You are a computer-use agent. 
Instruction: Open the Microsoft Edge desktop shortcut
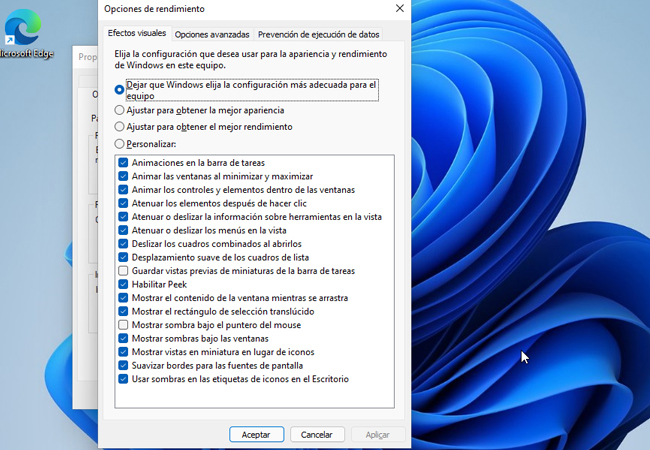[23, 34]
